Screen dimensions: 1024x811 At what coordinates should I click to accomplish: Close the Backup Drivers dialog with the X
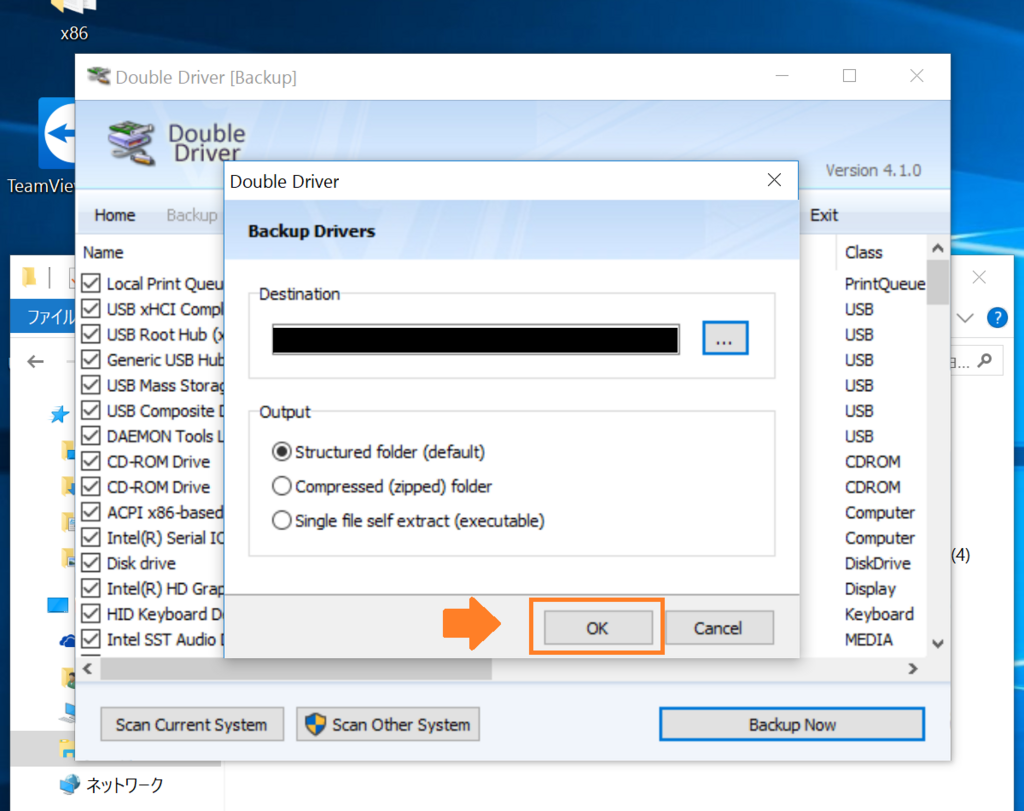pyautogui.click(x=774, y=180)
